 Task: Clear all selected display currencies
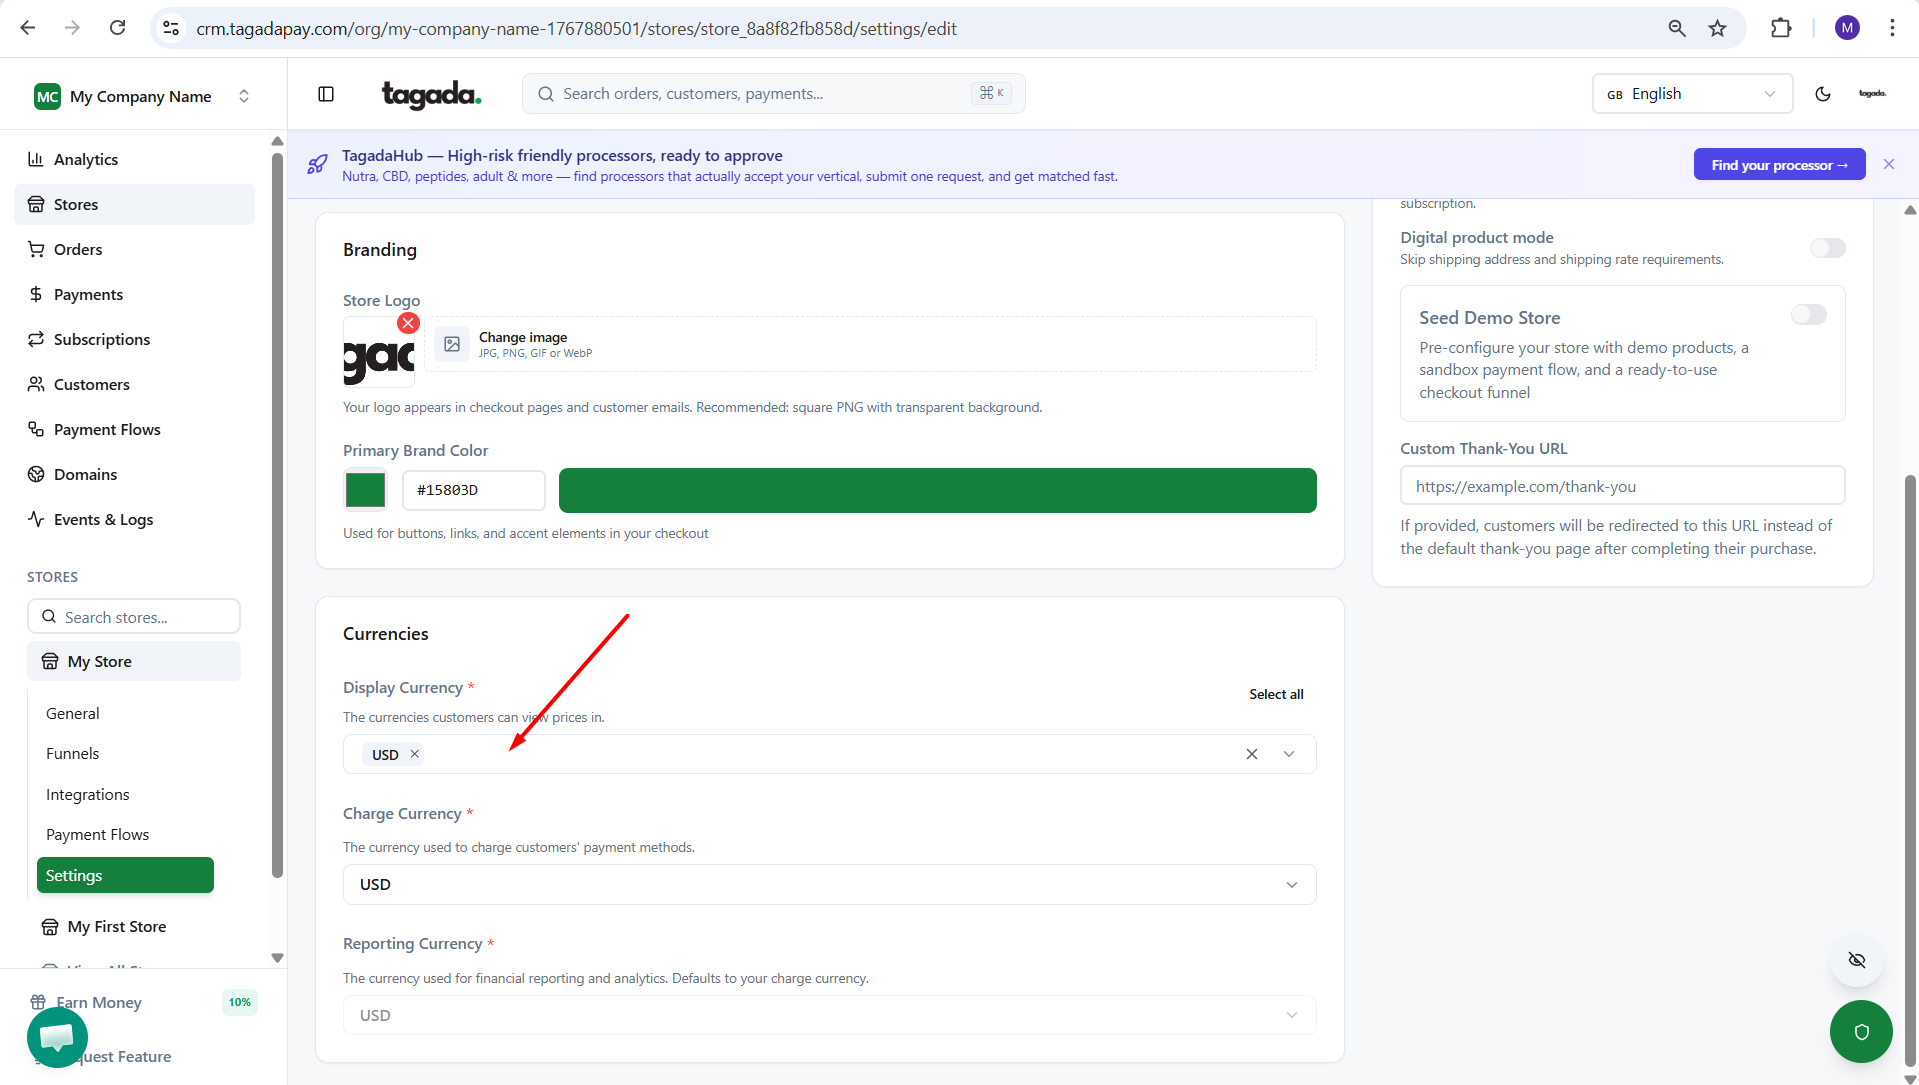[1251, 754]
